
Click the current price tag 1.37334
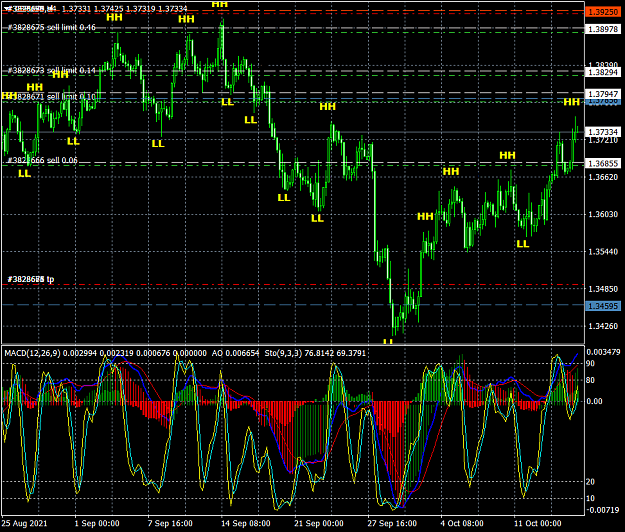[603, 132]
